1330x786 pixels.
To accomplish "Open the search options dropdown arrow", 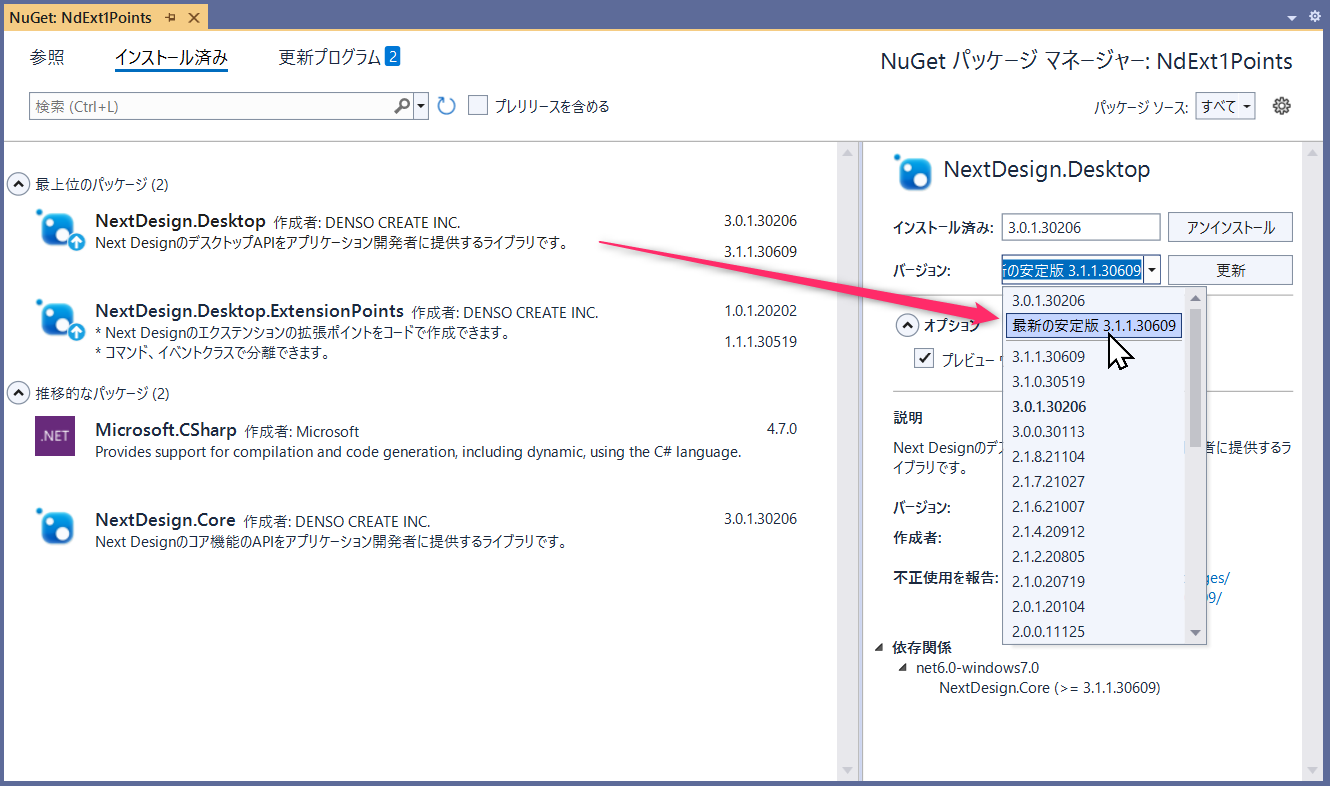I will click(x=421, y=106).
